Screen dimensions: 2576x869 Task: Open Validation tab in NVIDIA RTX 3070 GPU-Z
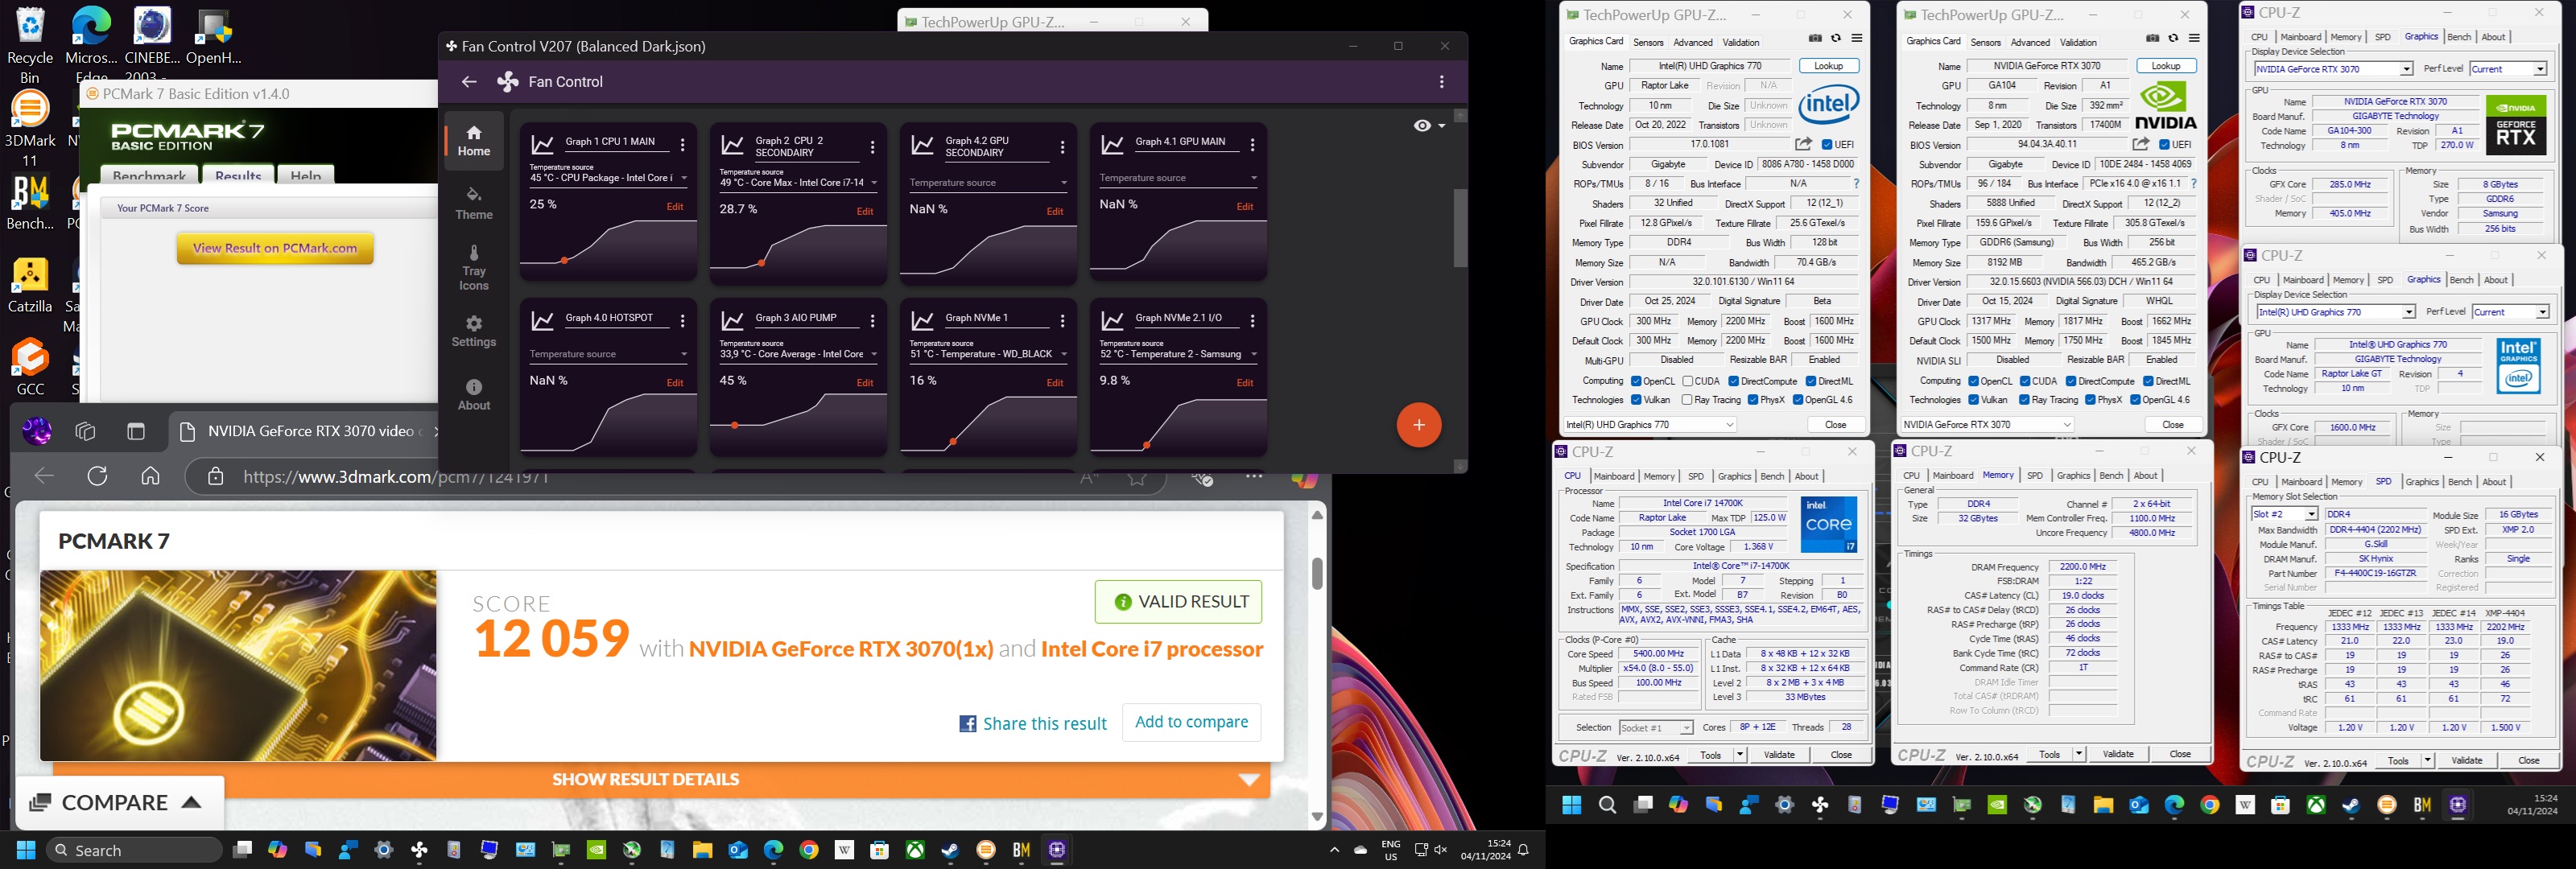pyautogui.click(x=2078, y=42)
